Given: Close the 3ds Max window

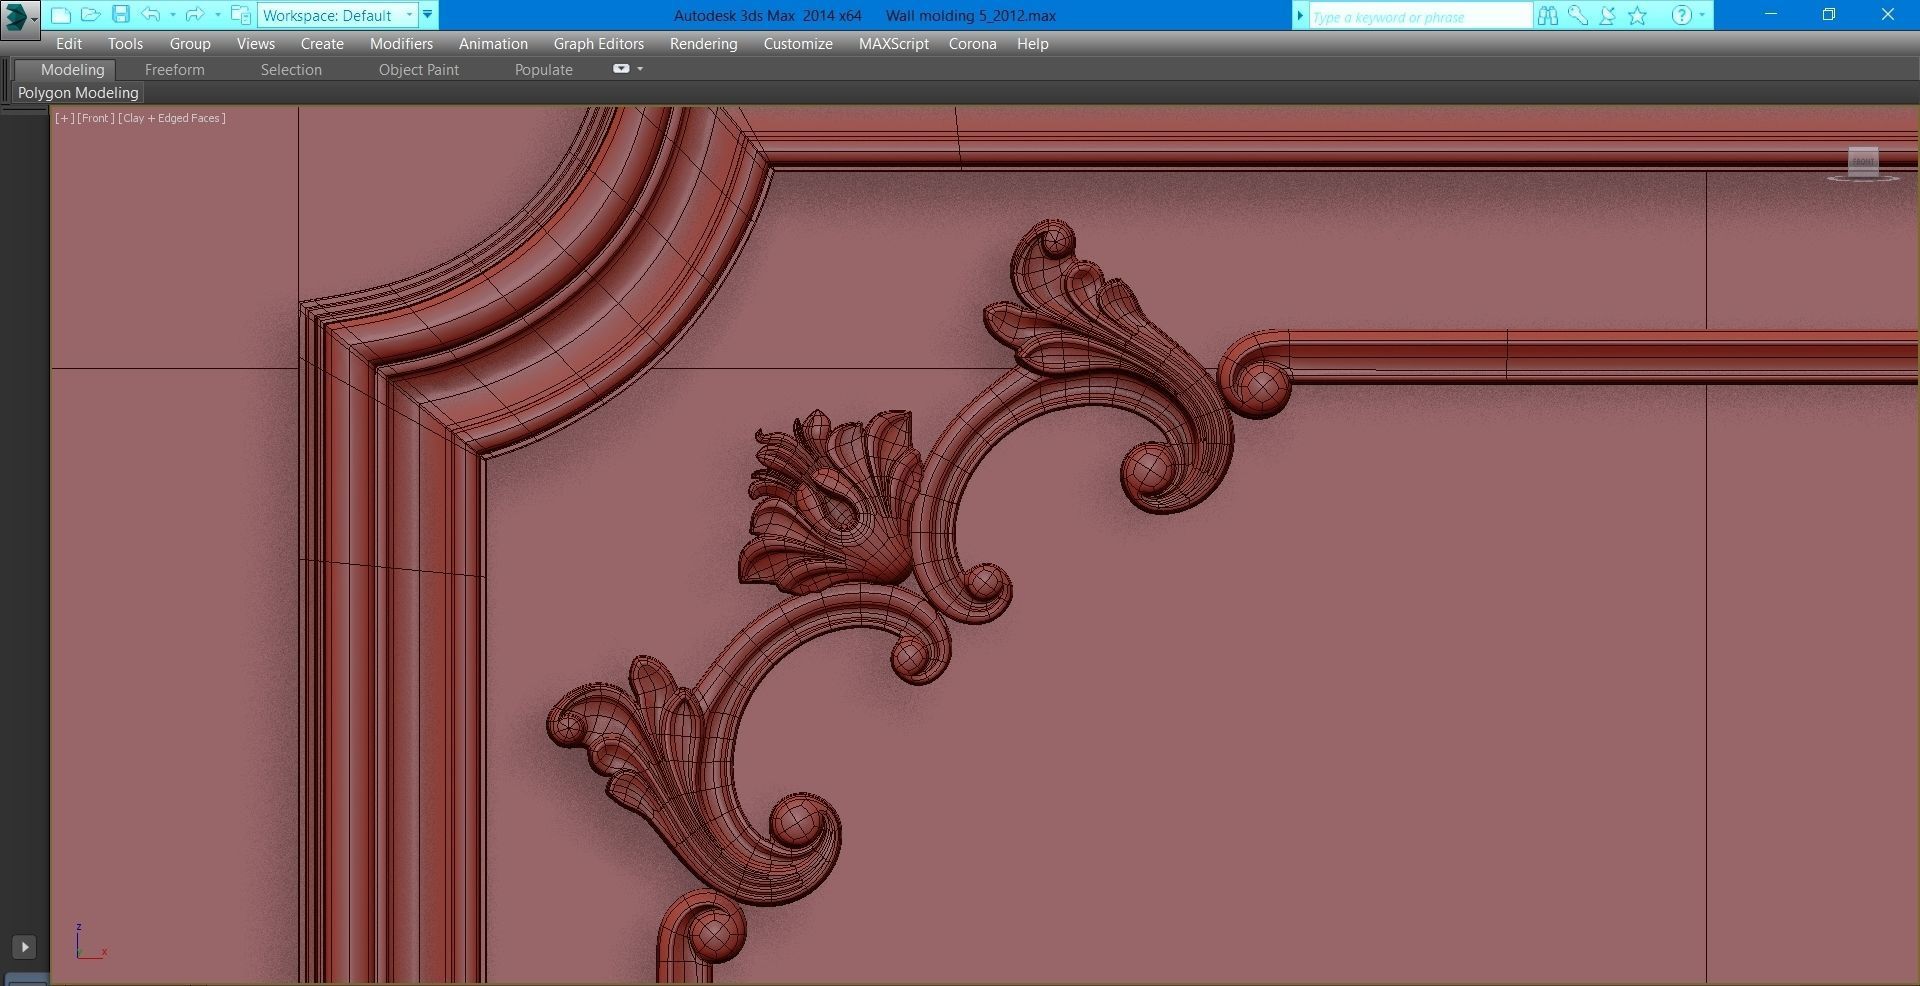Looking at the screenshot, I should (1888, 15).
